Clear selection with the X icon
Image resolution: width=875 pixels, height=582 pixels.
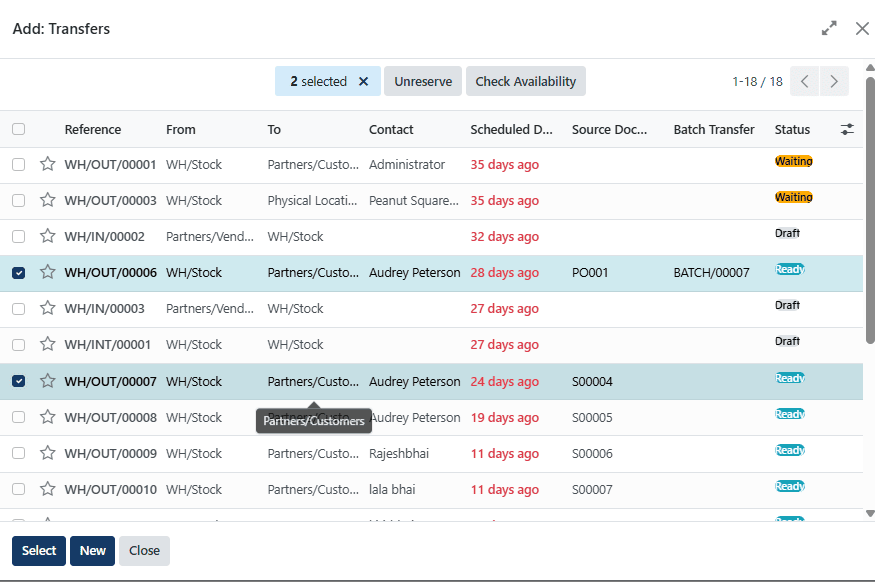coord(363,81)
